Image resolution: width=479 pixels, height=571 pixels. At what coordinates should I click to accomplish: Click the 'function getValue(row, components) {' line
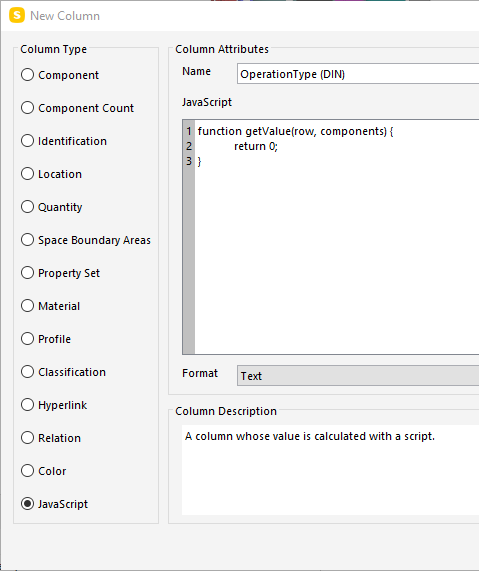point(295,131)
